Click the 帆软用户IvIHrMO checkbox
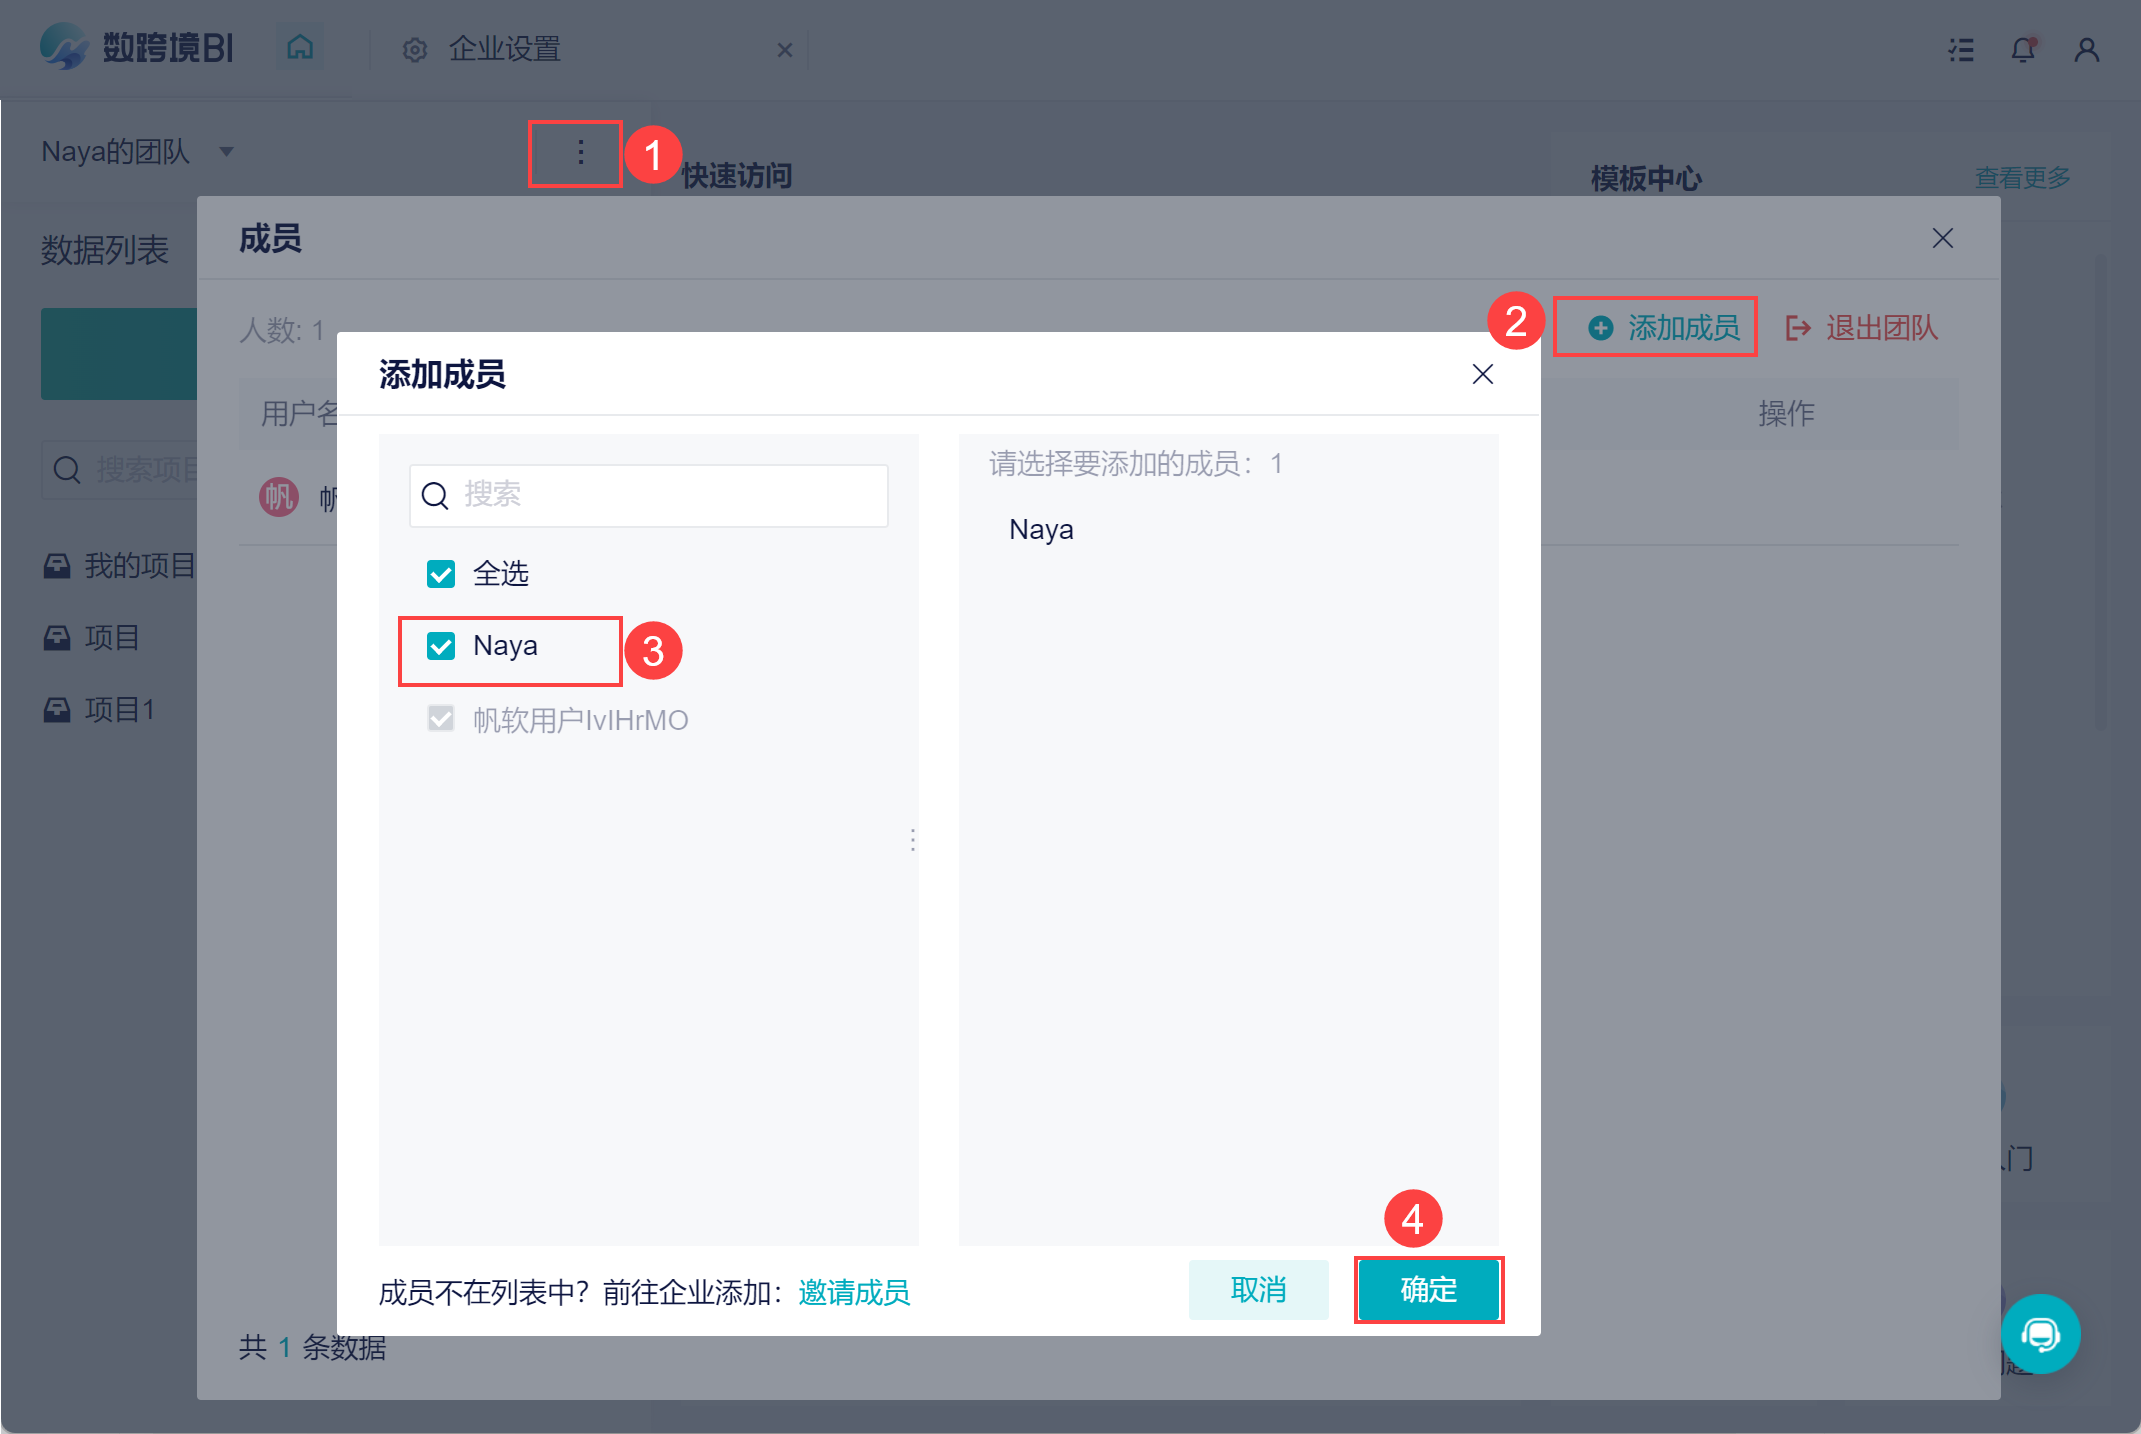Image resolution: width=2141 pixels, height=1434 pixels. coord(441,719)
